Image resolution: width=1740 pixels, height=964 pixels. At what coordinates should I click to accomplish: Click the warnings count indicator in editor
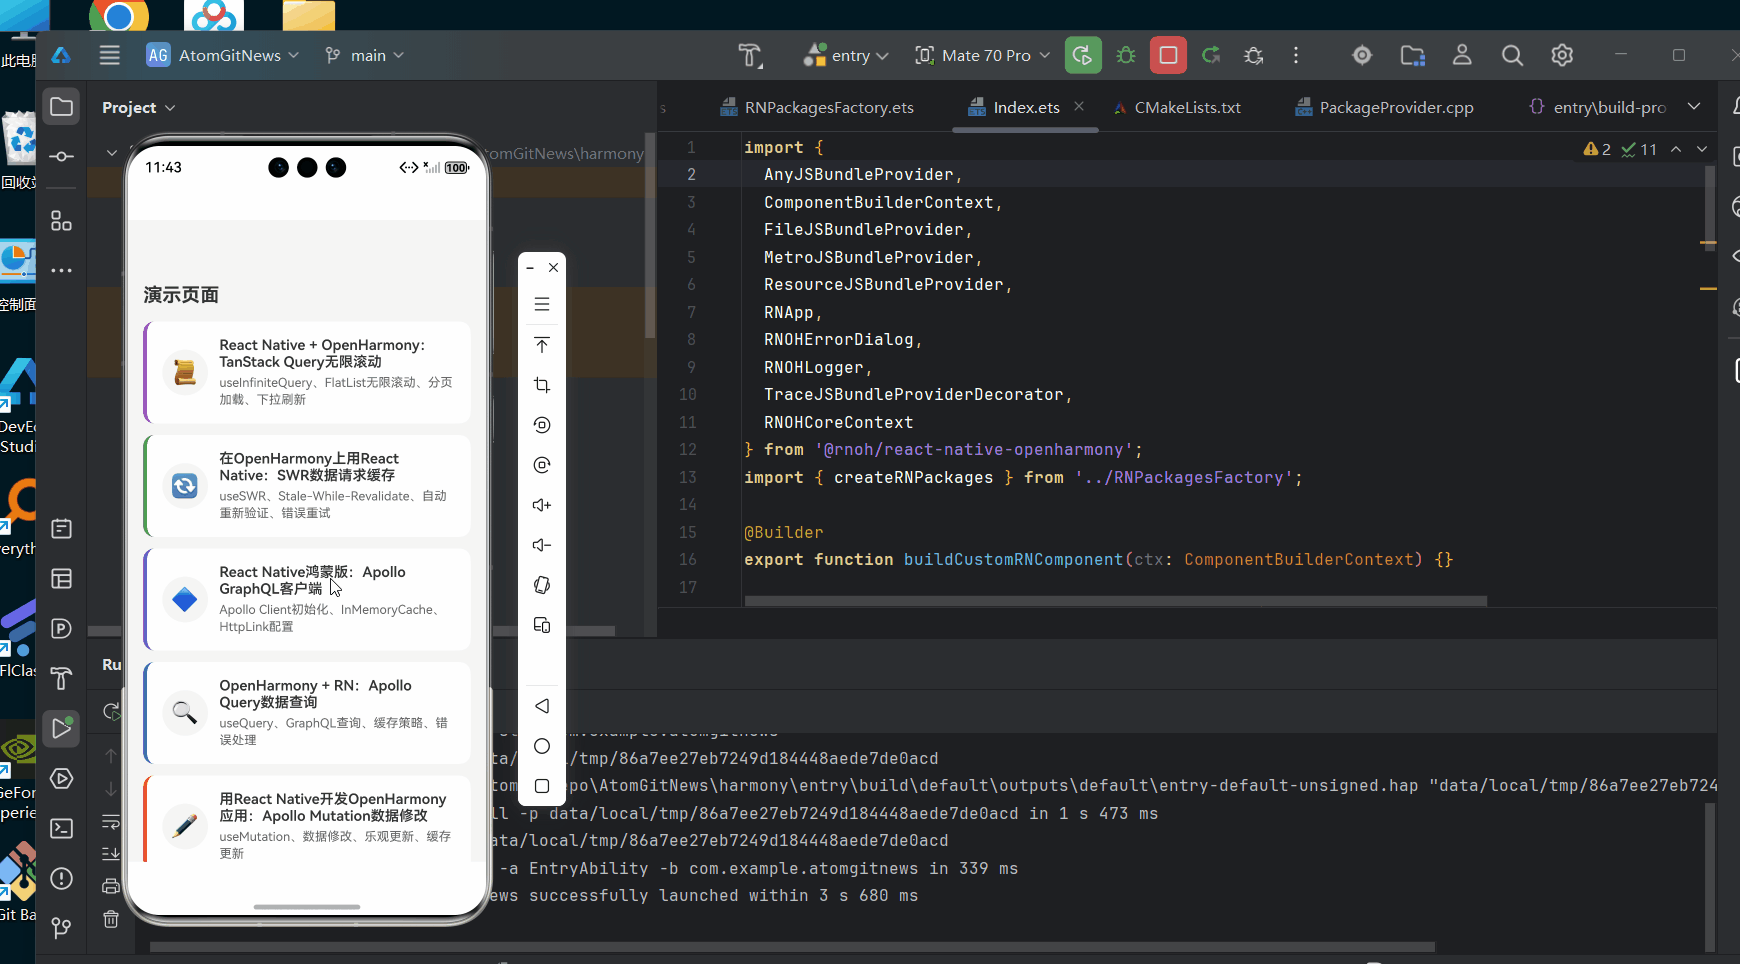pyautogui.click(x=1597, y=149)
